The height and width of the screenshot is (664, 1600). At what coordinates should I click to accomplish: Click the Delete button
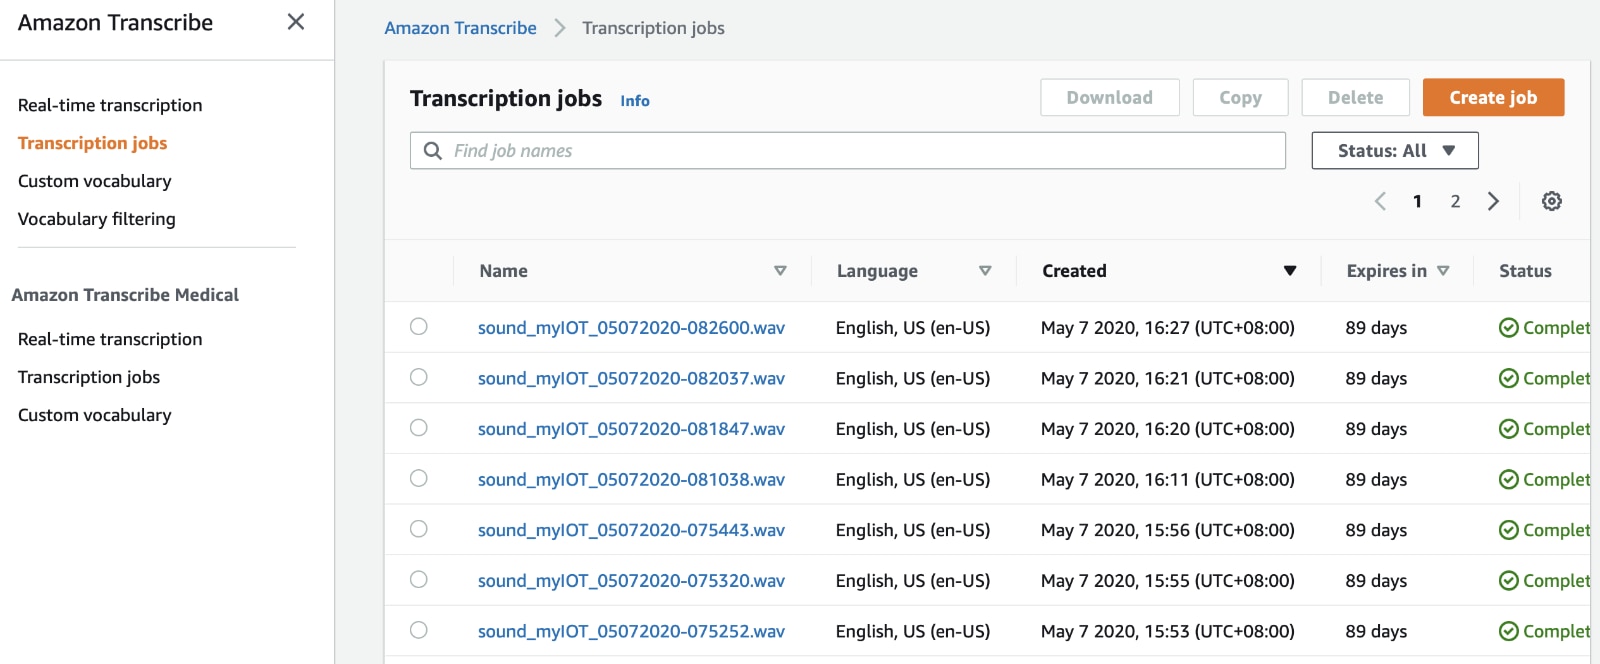(1356, 98)
